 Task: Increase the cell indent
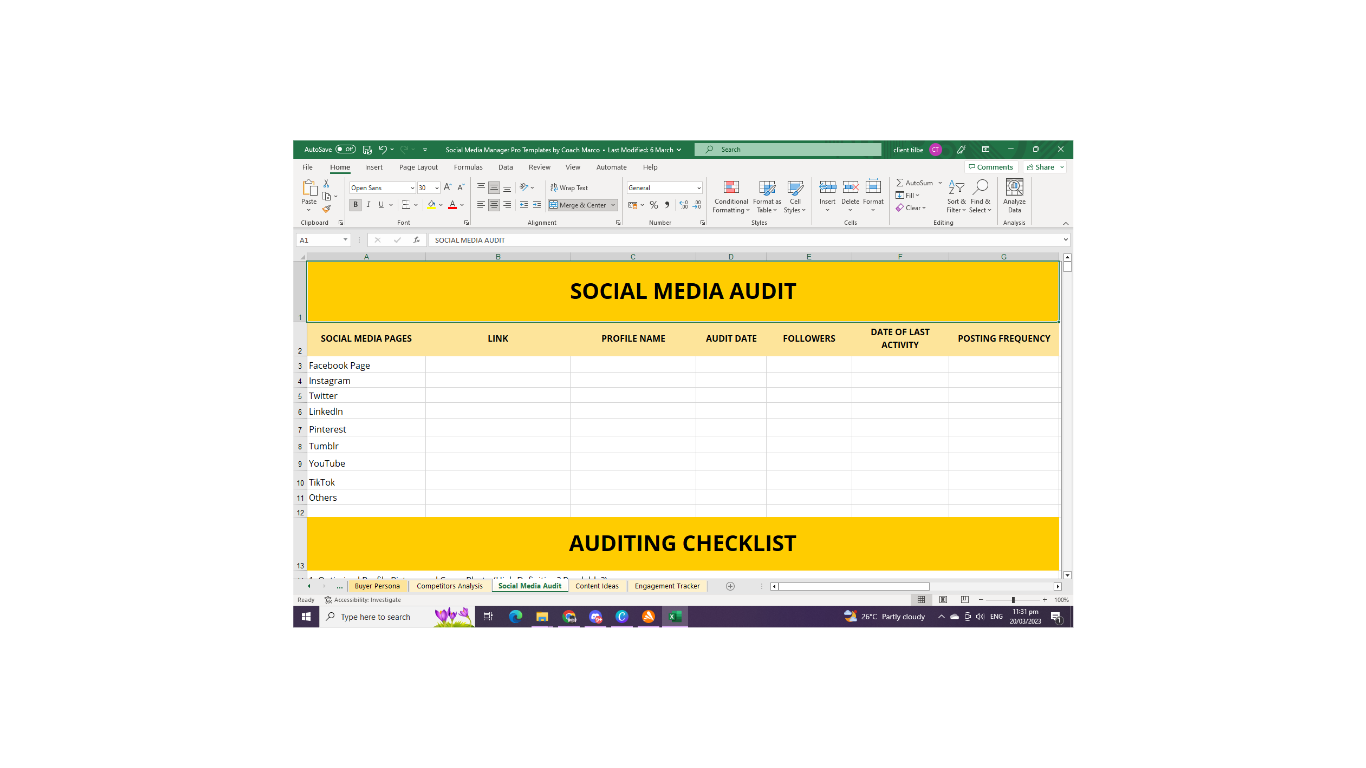(x=537, y=205)
